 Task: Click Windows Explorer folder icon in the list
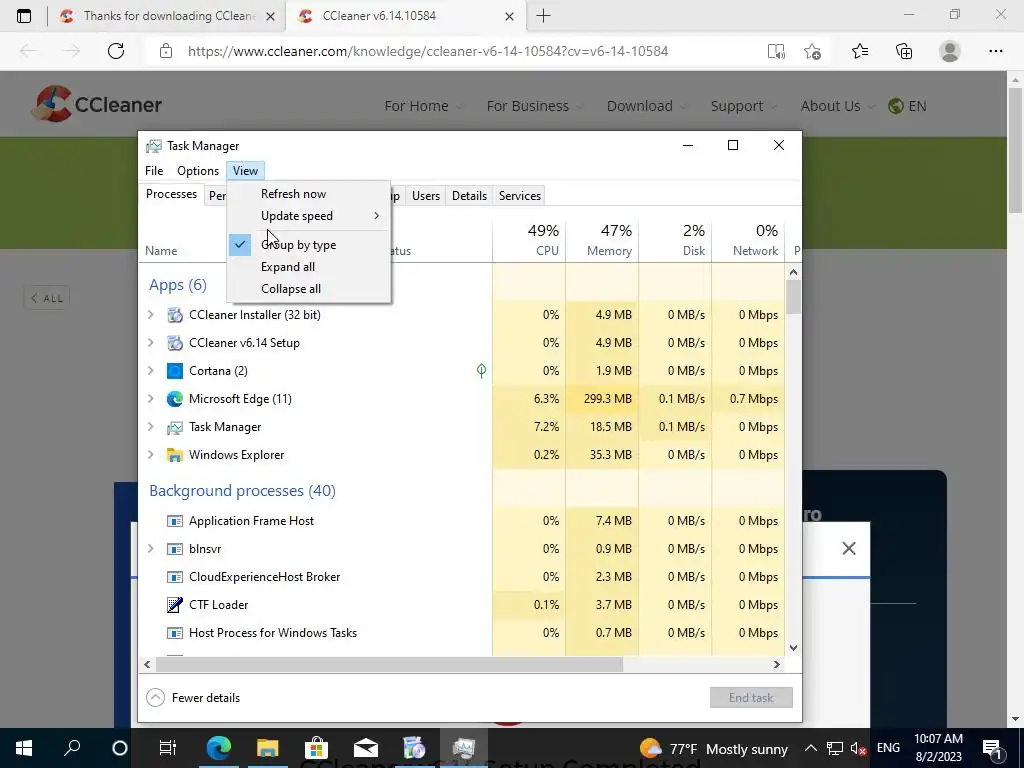click(174, 455)
